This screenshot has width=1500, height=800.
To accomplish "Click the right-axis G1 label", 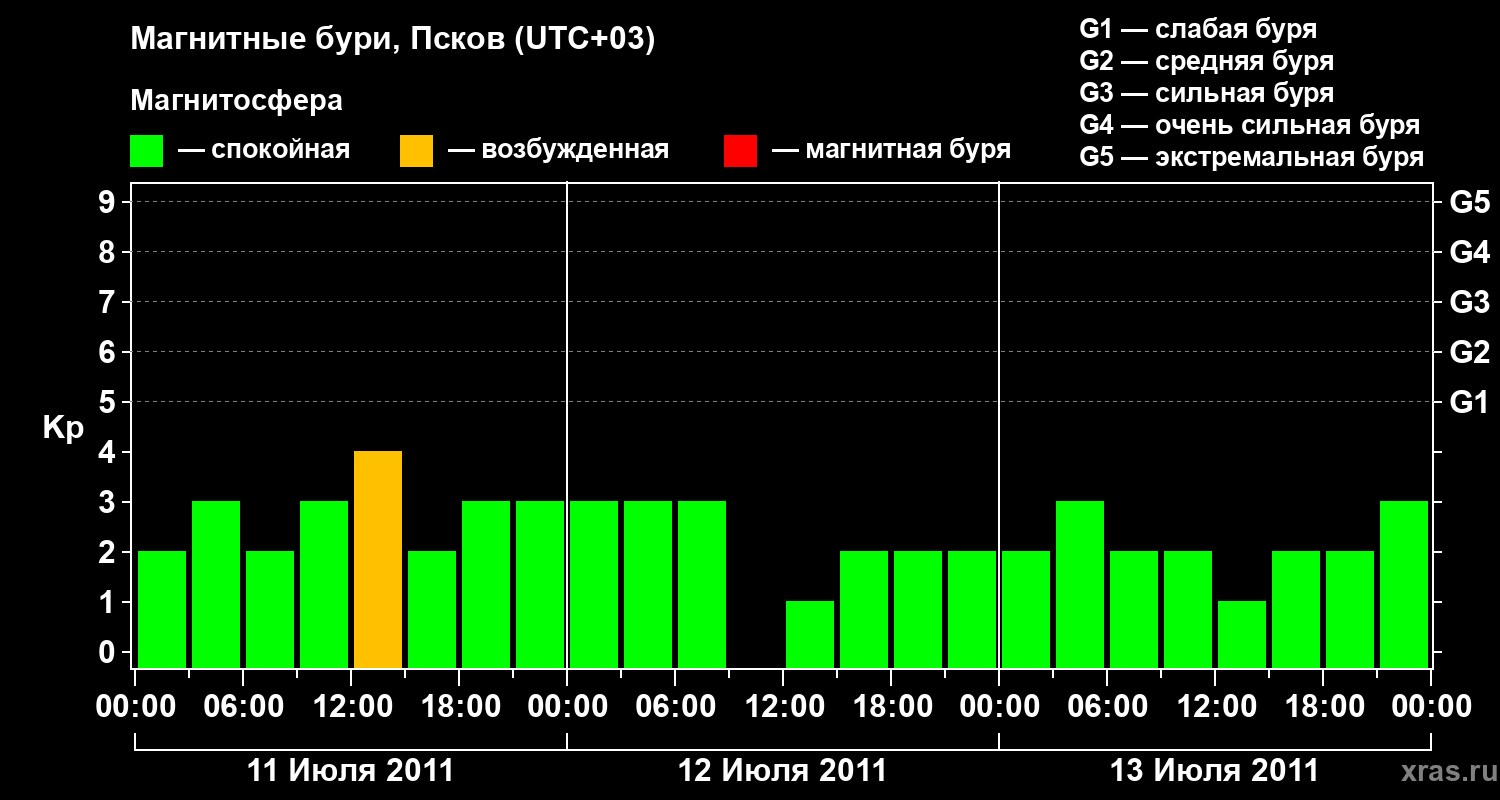I will pos(1470,403).
